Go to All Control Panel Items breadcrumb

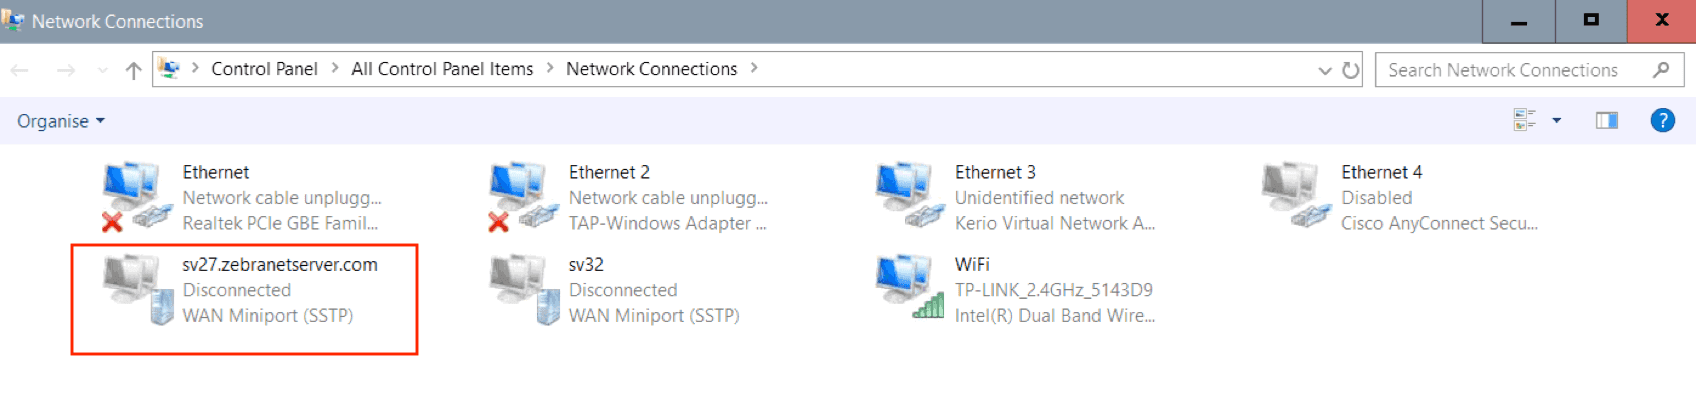click(x=442, y=69)
